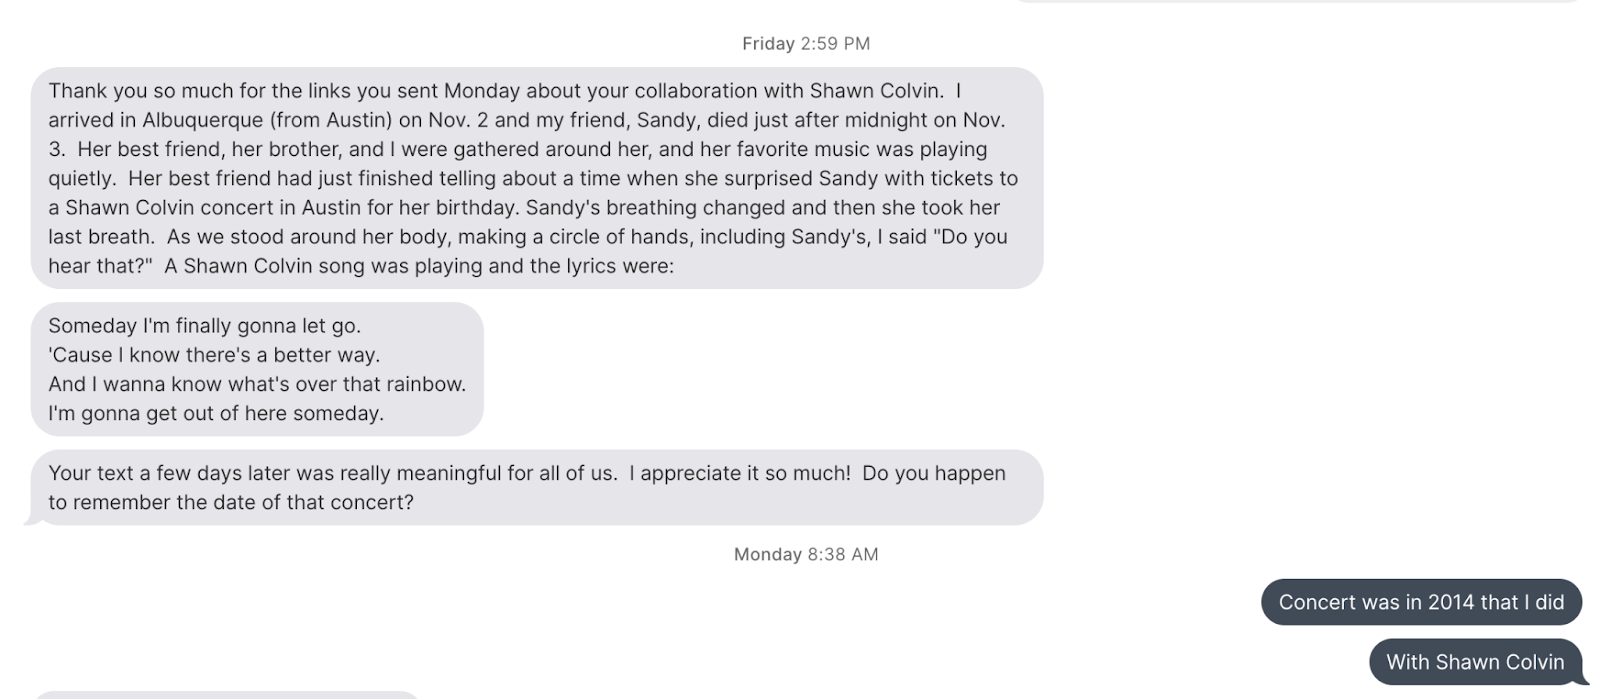This screenshot has width=1600, height=699.
Task: Click the lyrics message bubble
Action: tap(256, 369)
